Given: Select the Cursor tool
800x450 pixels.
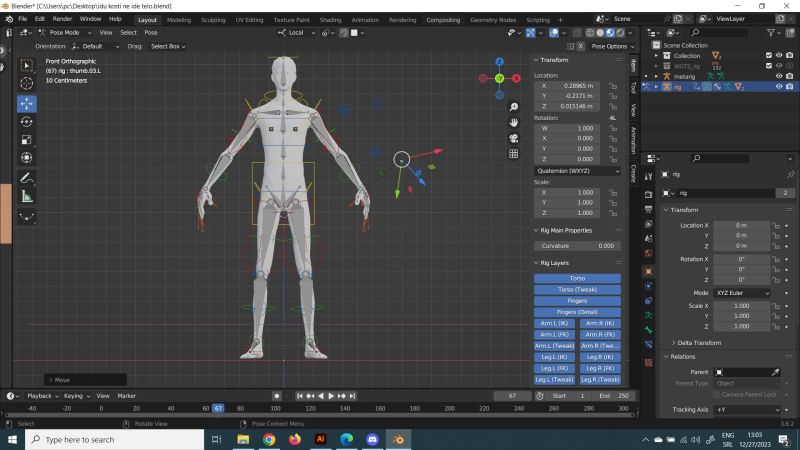Looking at the screenshot, I should 27,83.
